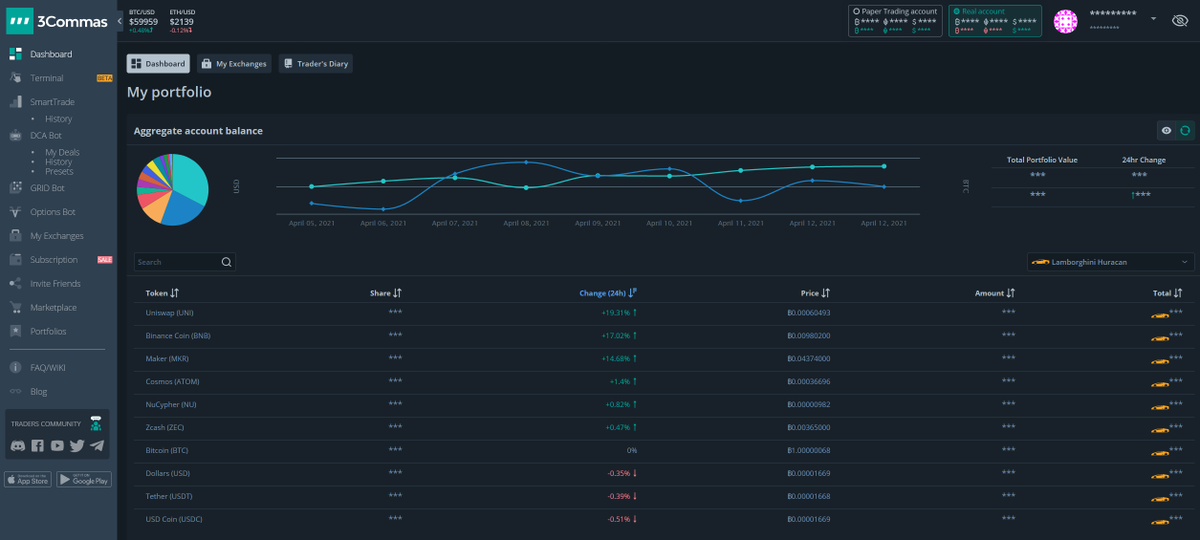The image size is (1200, 540).
Task: Switch to the Dashboard tab
Action: pyautogui.click(x=158, y=64)
